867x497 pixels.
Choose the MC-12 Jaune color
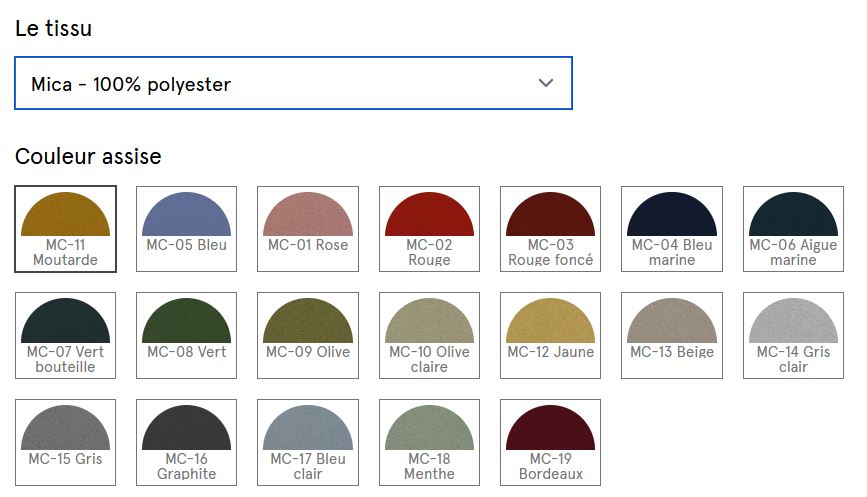(550, 335)
